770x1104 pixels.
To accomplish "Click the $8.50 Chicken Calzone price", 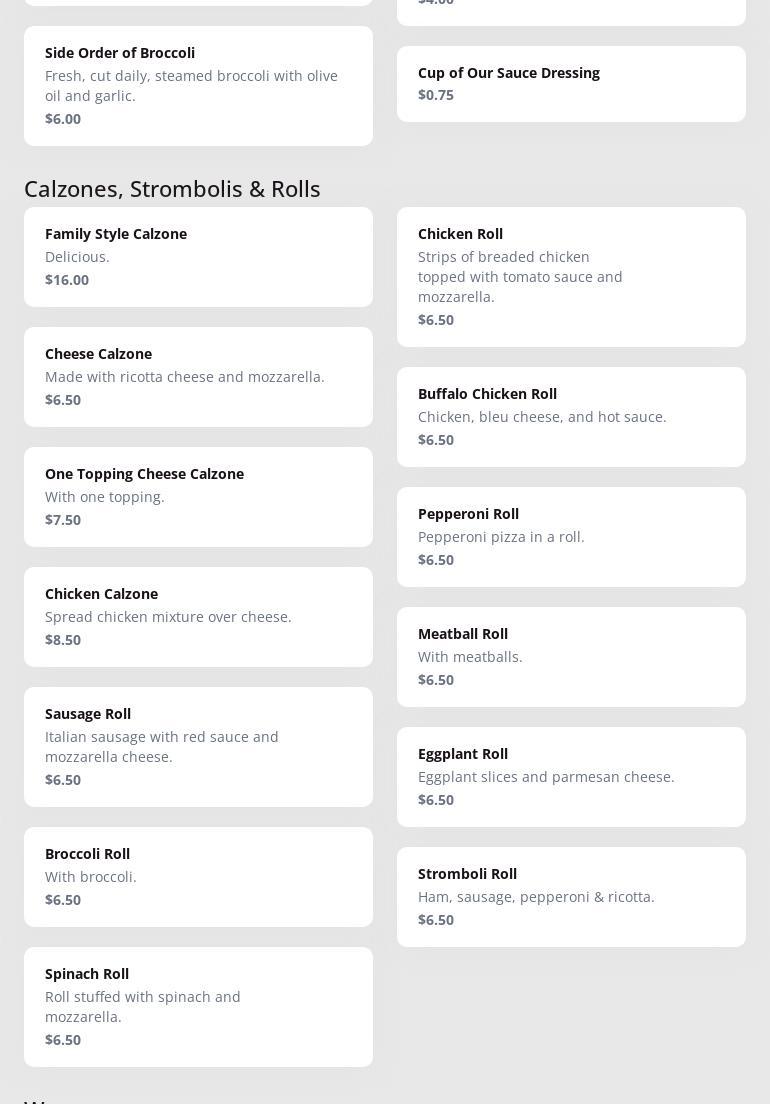I will 63,640.
